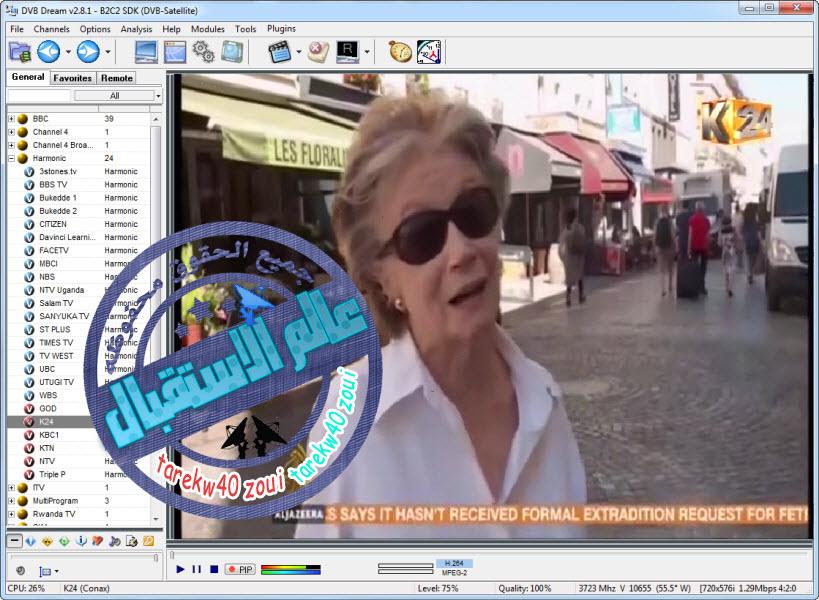The width and height of the screenshot is (819, 600).
Task: Click the document page icon in bottom row
Action: [132, 542]
